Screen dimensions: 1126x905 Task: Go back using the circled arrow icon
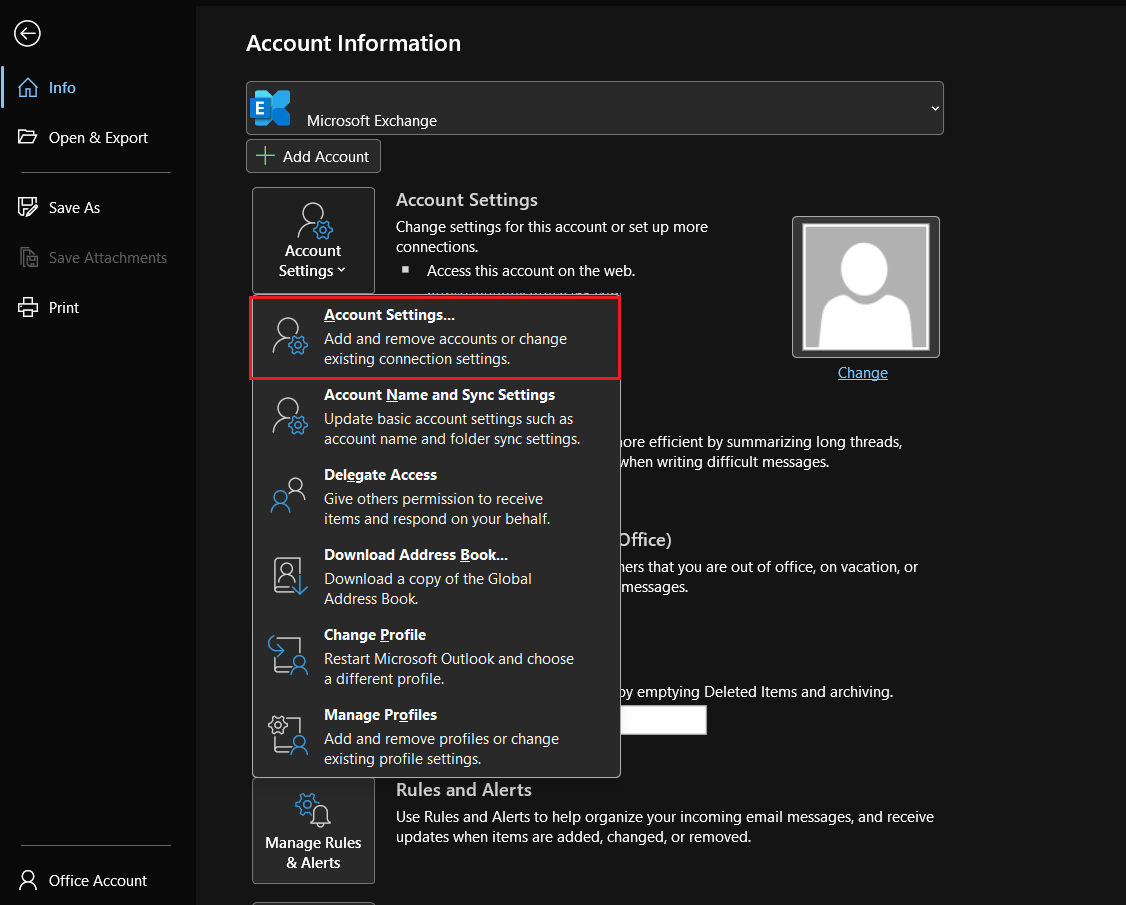pos(27,33)
